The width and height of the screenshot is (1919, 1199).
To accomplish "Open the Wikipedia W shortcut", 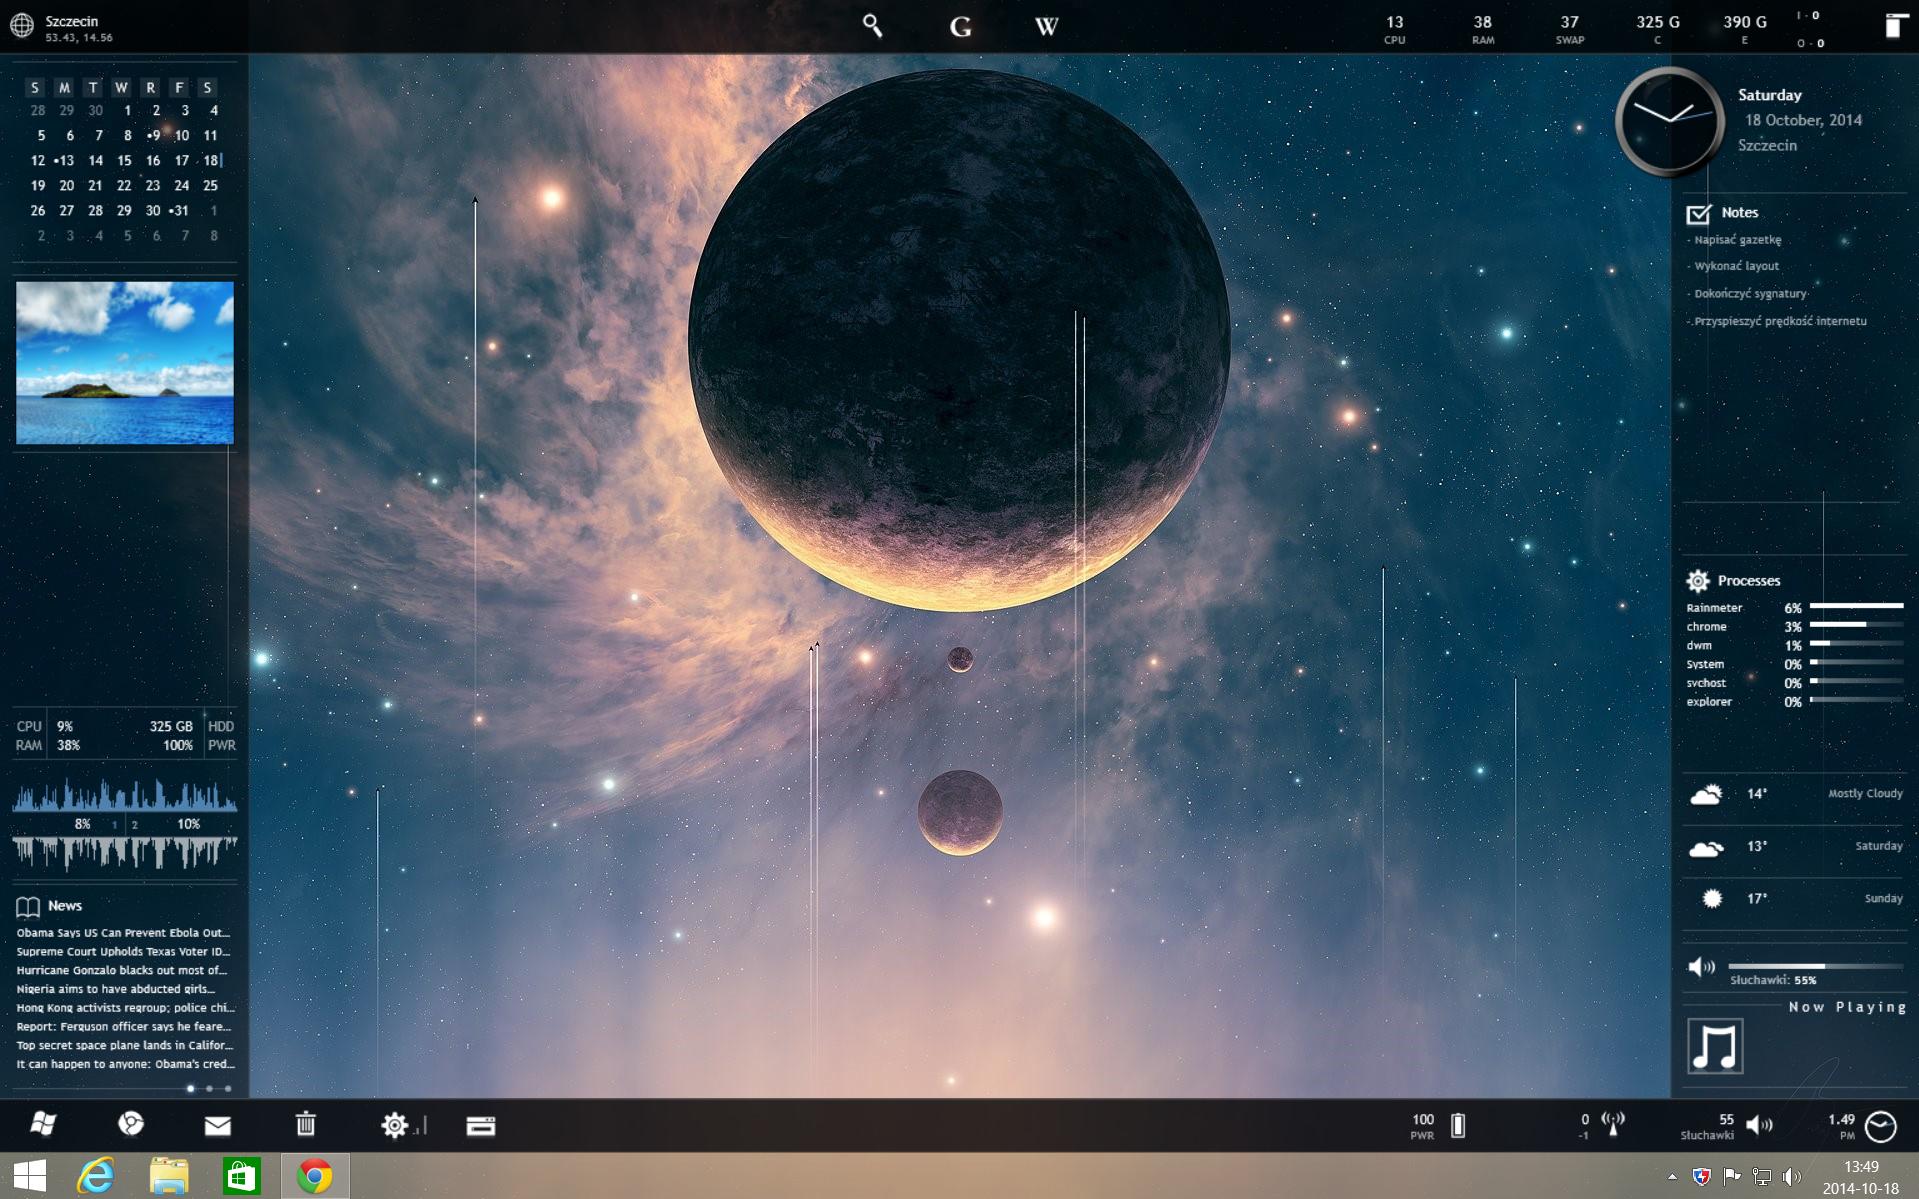I will pos(1046,27).
